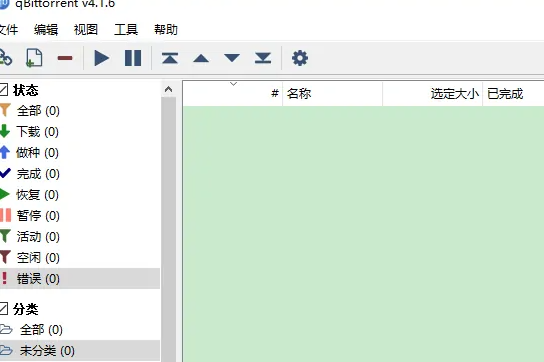Open the 视图 menu
The height and width of the screenshot is (362, 544).
pos(86,30)
